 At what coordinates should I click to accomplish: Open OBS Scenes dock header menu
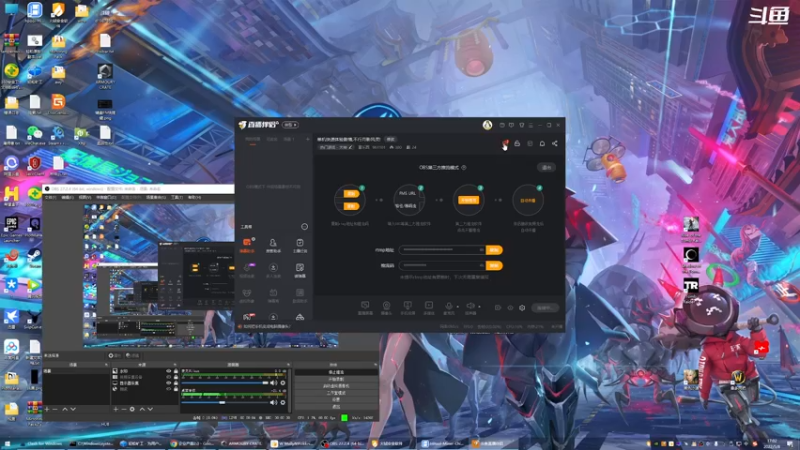point(106,365)
